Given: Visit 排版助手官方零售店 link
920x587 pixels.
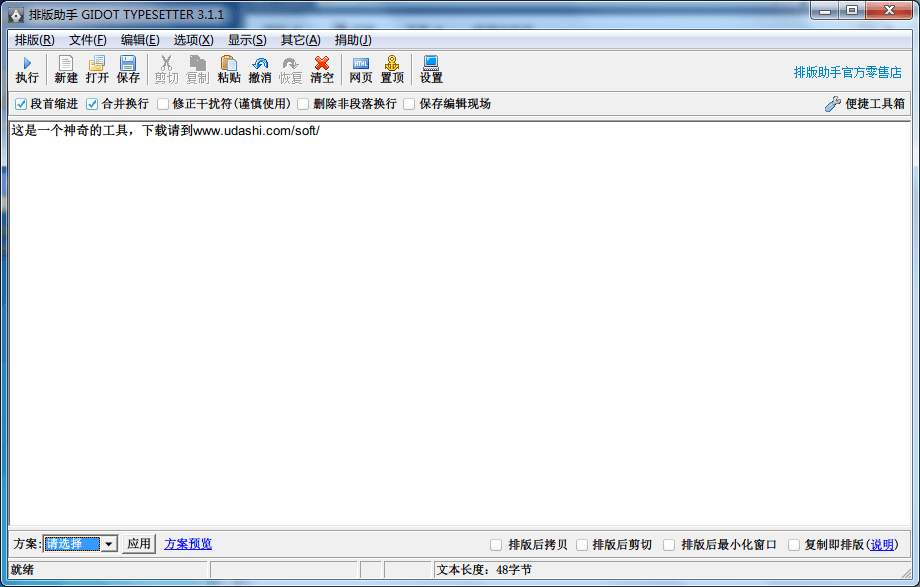Looking at the screenshot, I should (x=847, y=72).
